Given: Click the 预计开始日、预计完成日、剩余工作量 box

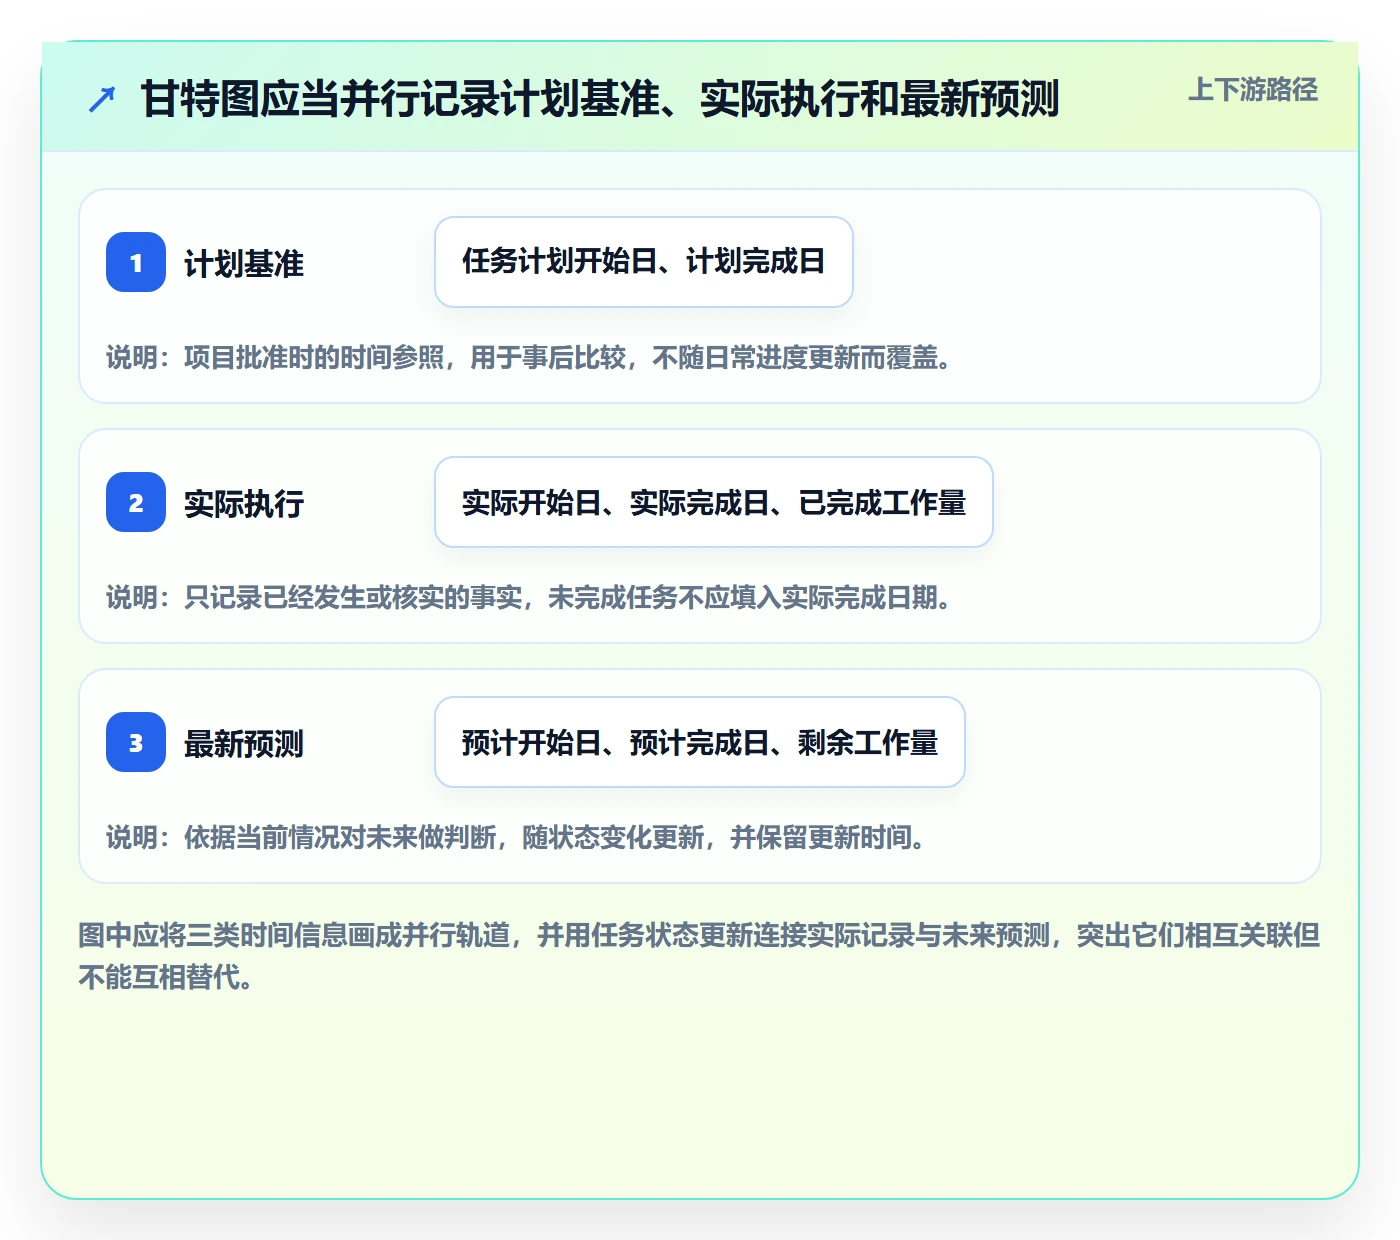Looking at the screenshot, I should pyautogui.click(x=700, y=742).
